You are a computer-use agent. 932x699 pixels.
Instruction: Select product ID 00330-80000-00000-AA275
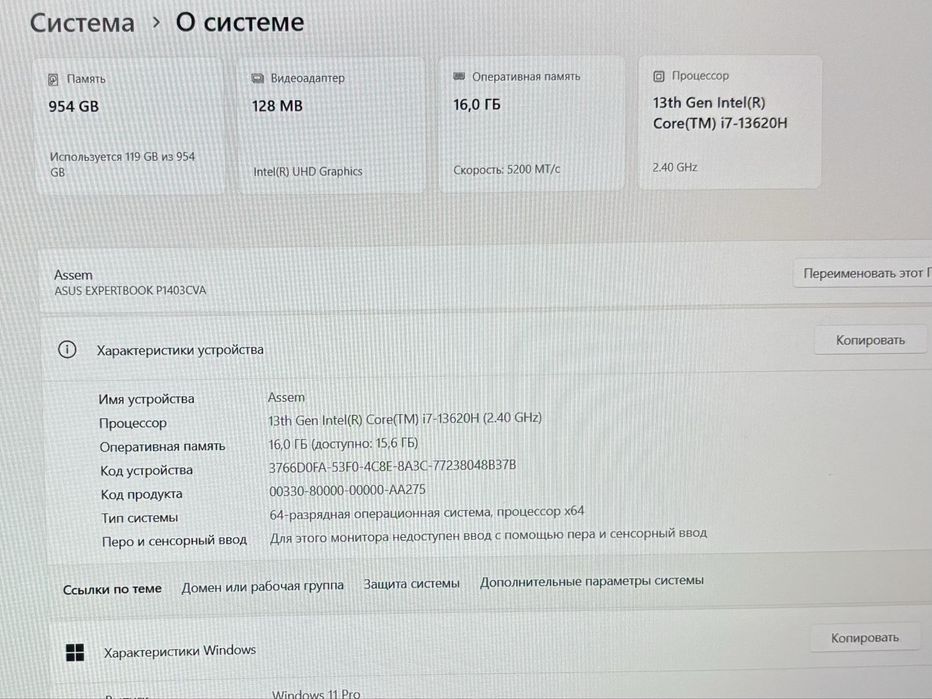(x=347, y=490)
